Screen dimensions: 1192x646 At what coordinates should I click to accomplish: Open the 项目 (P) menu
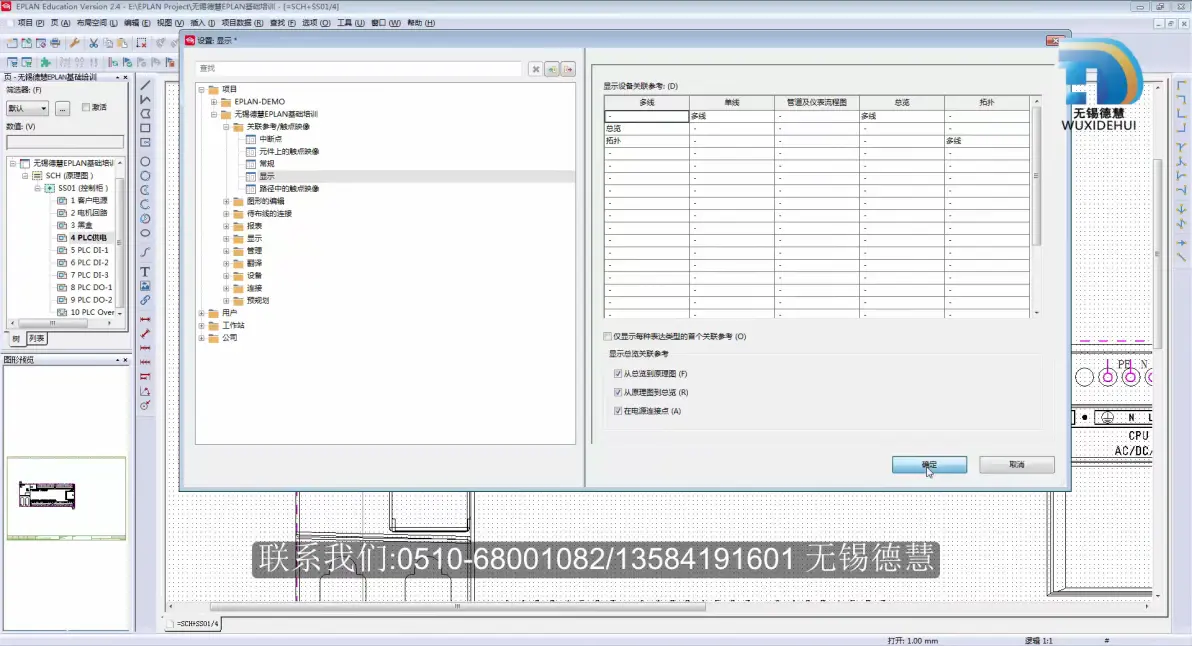pos(30,23)
